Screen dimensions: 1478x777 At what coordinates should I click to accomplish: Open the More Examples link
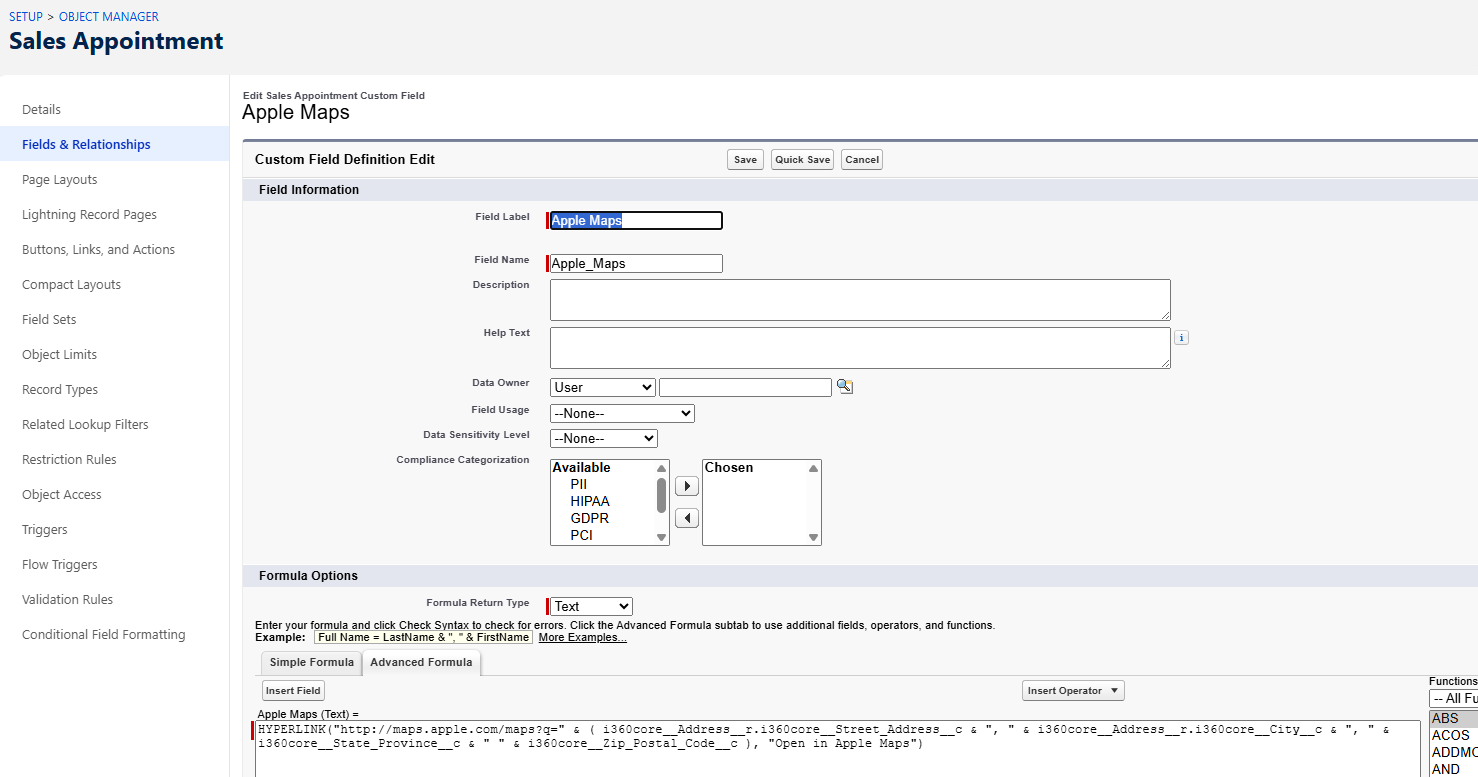click(x=582, y=637)
